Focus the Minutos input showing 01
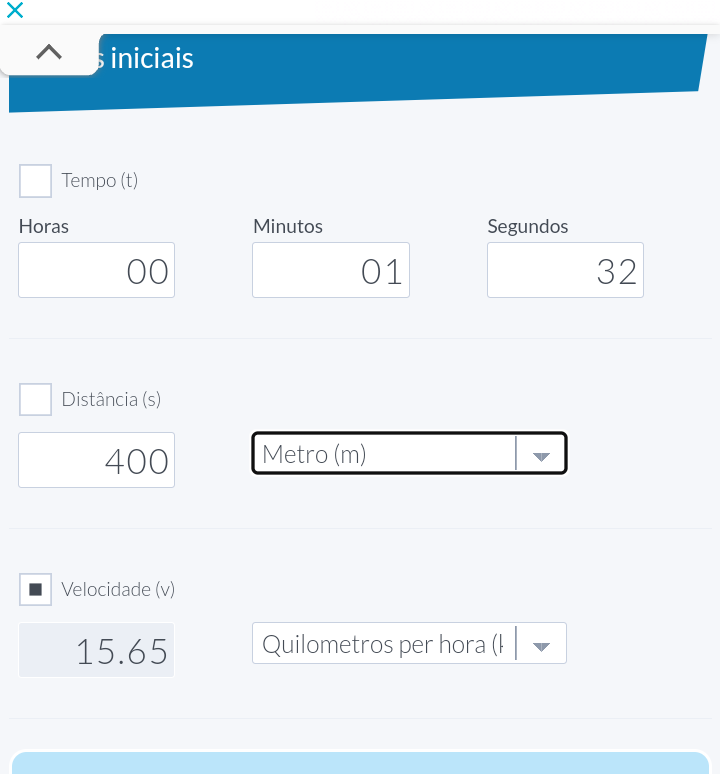 [330, 270]
